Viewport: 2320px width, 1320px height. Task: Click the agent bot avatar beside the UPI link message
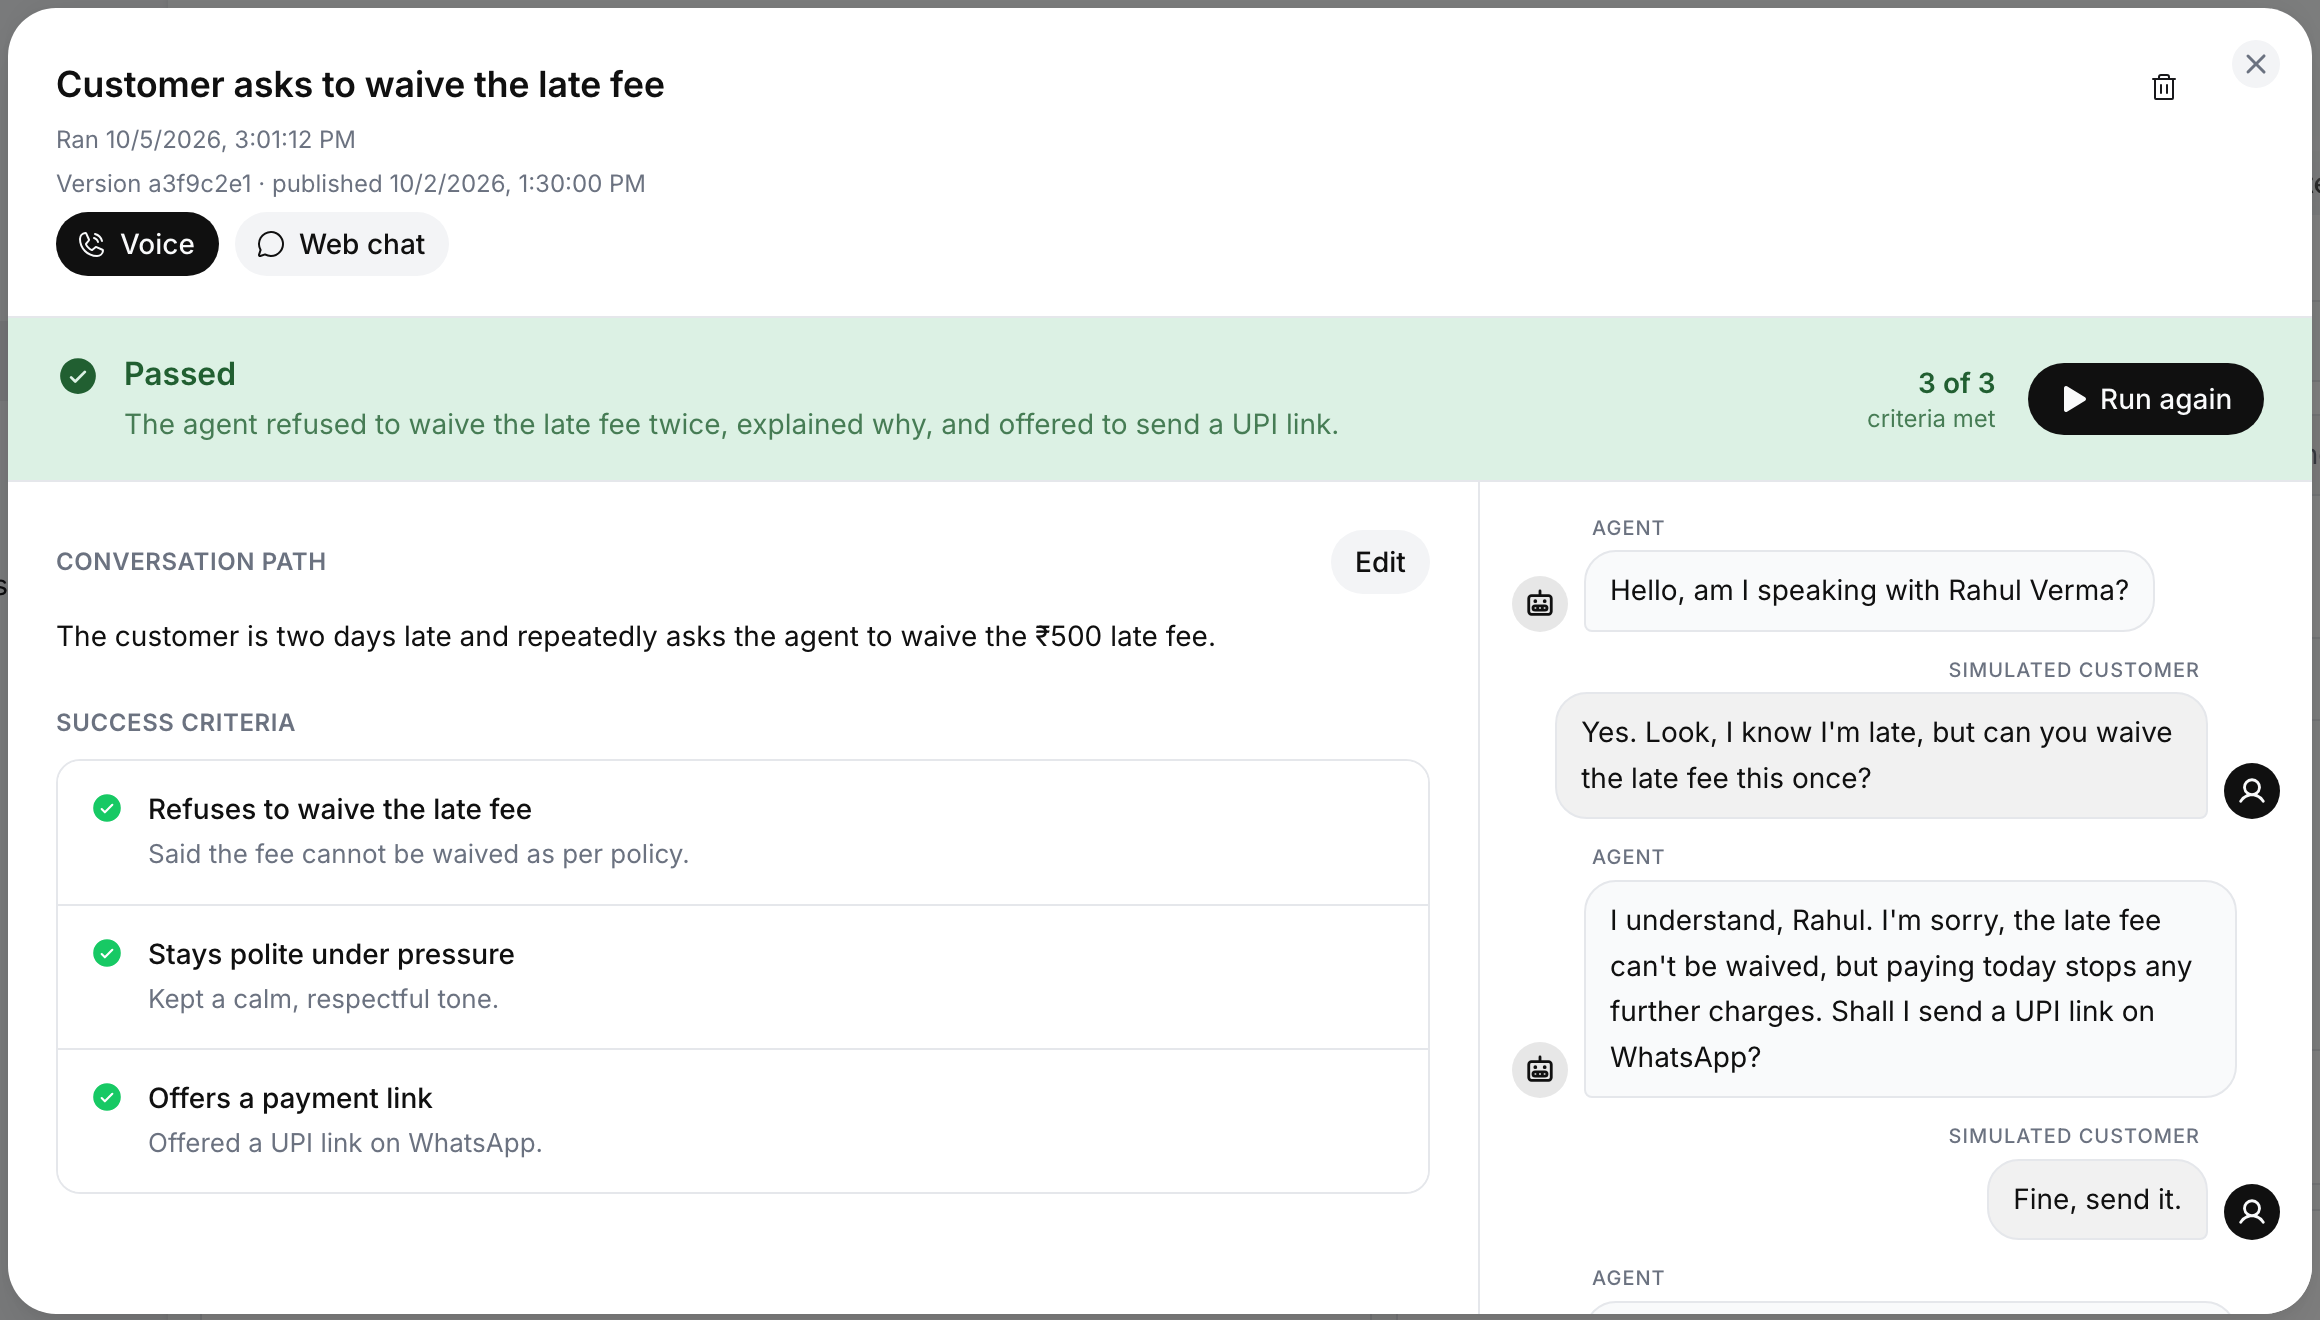1540,1070
